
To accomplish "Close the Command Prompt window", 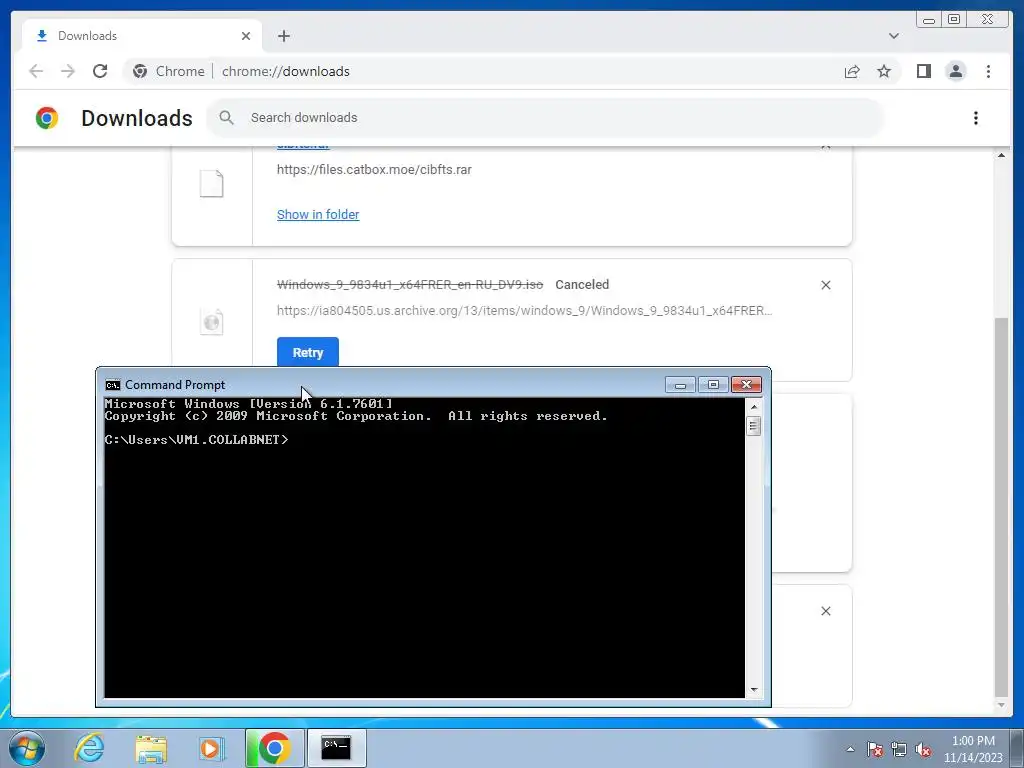I will 746,385.
